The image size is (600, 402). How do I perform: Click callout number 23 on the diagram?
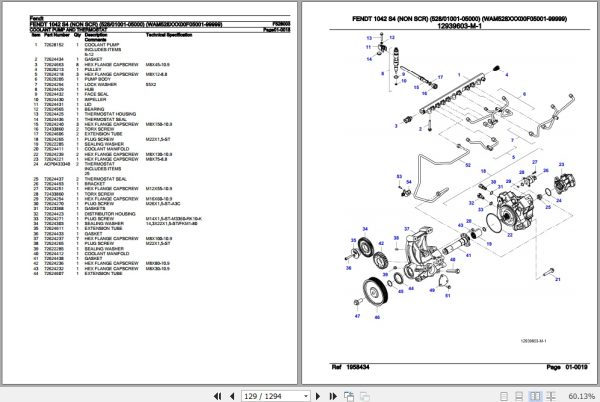tap(561, 164)
